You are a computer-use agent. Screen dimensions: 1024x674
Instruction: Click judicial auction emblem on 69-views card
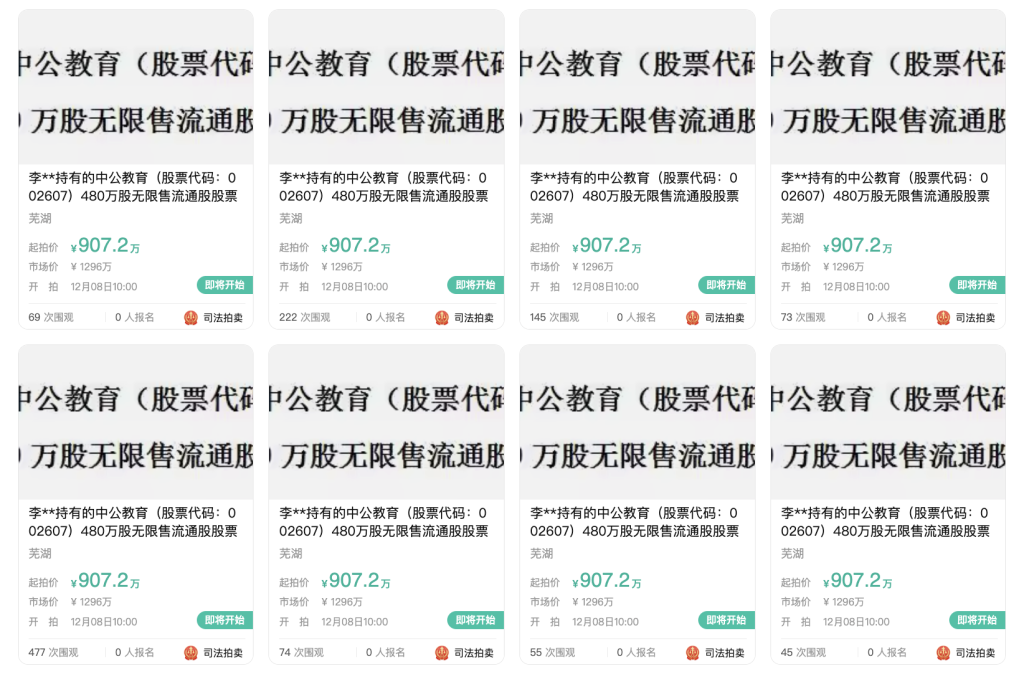[191, 318]
